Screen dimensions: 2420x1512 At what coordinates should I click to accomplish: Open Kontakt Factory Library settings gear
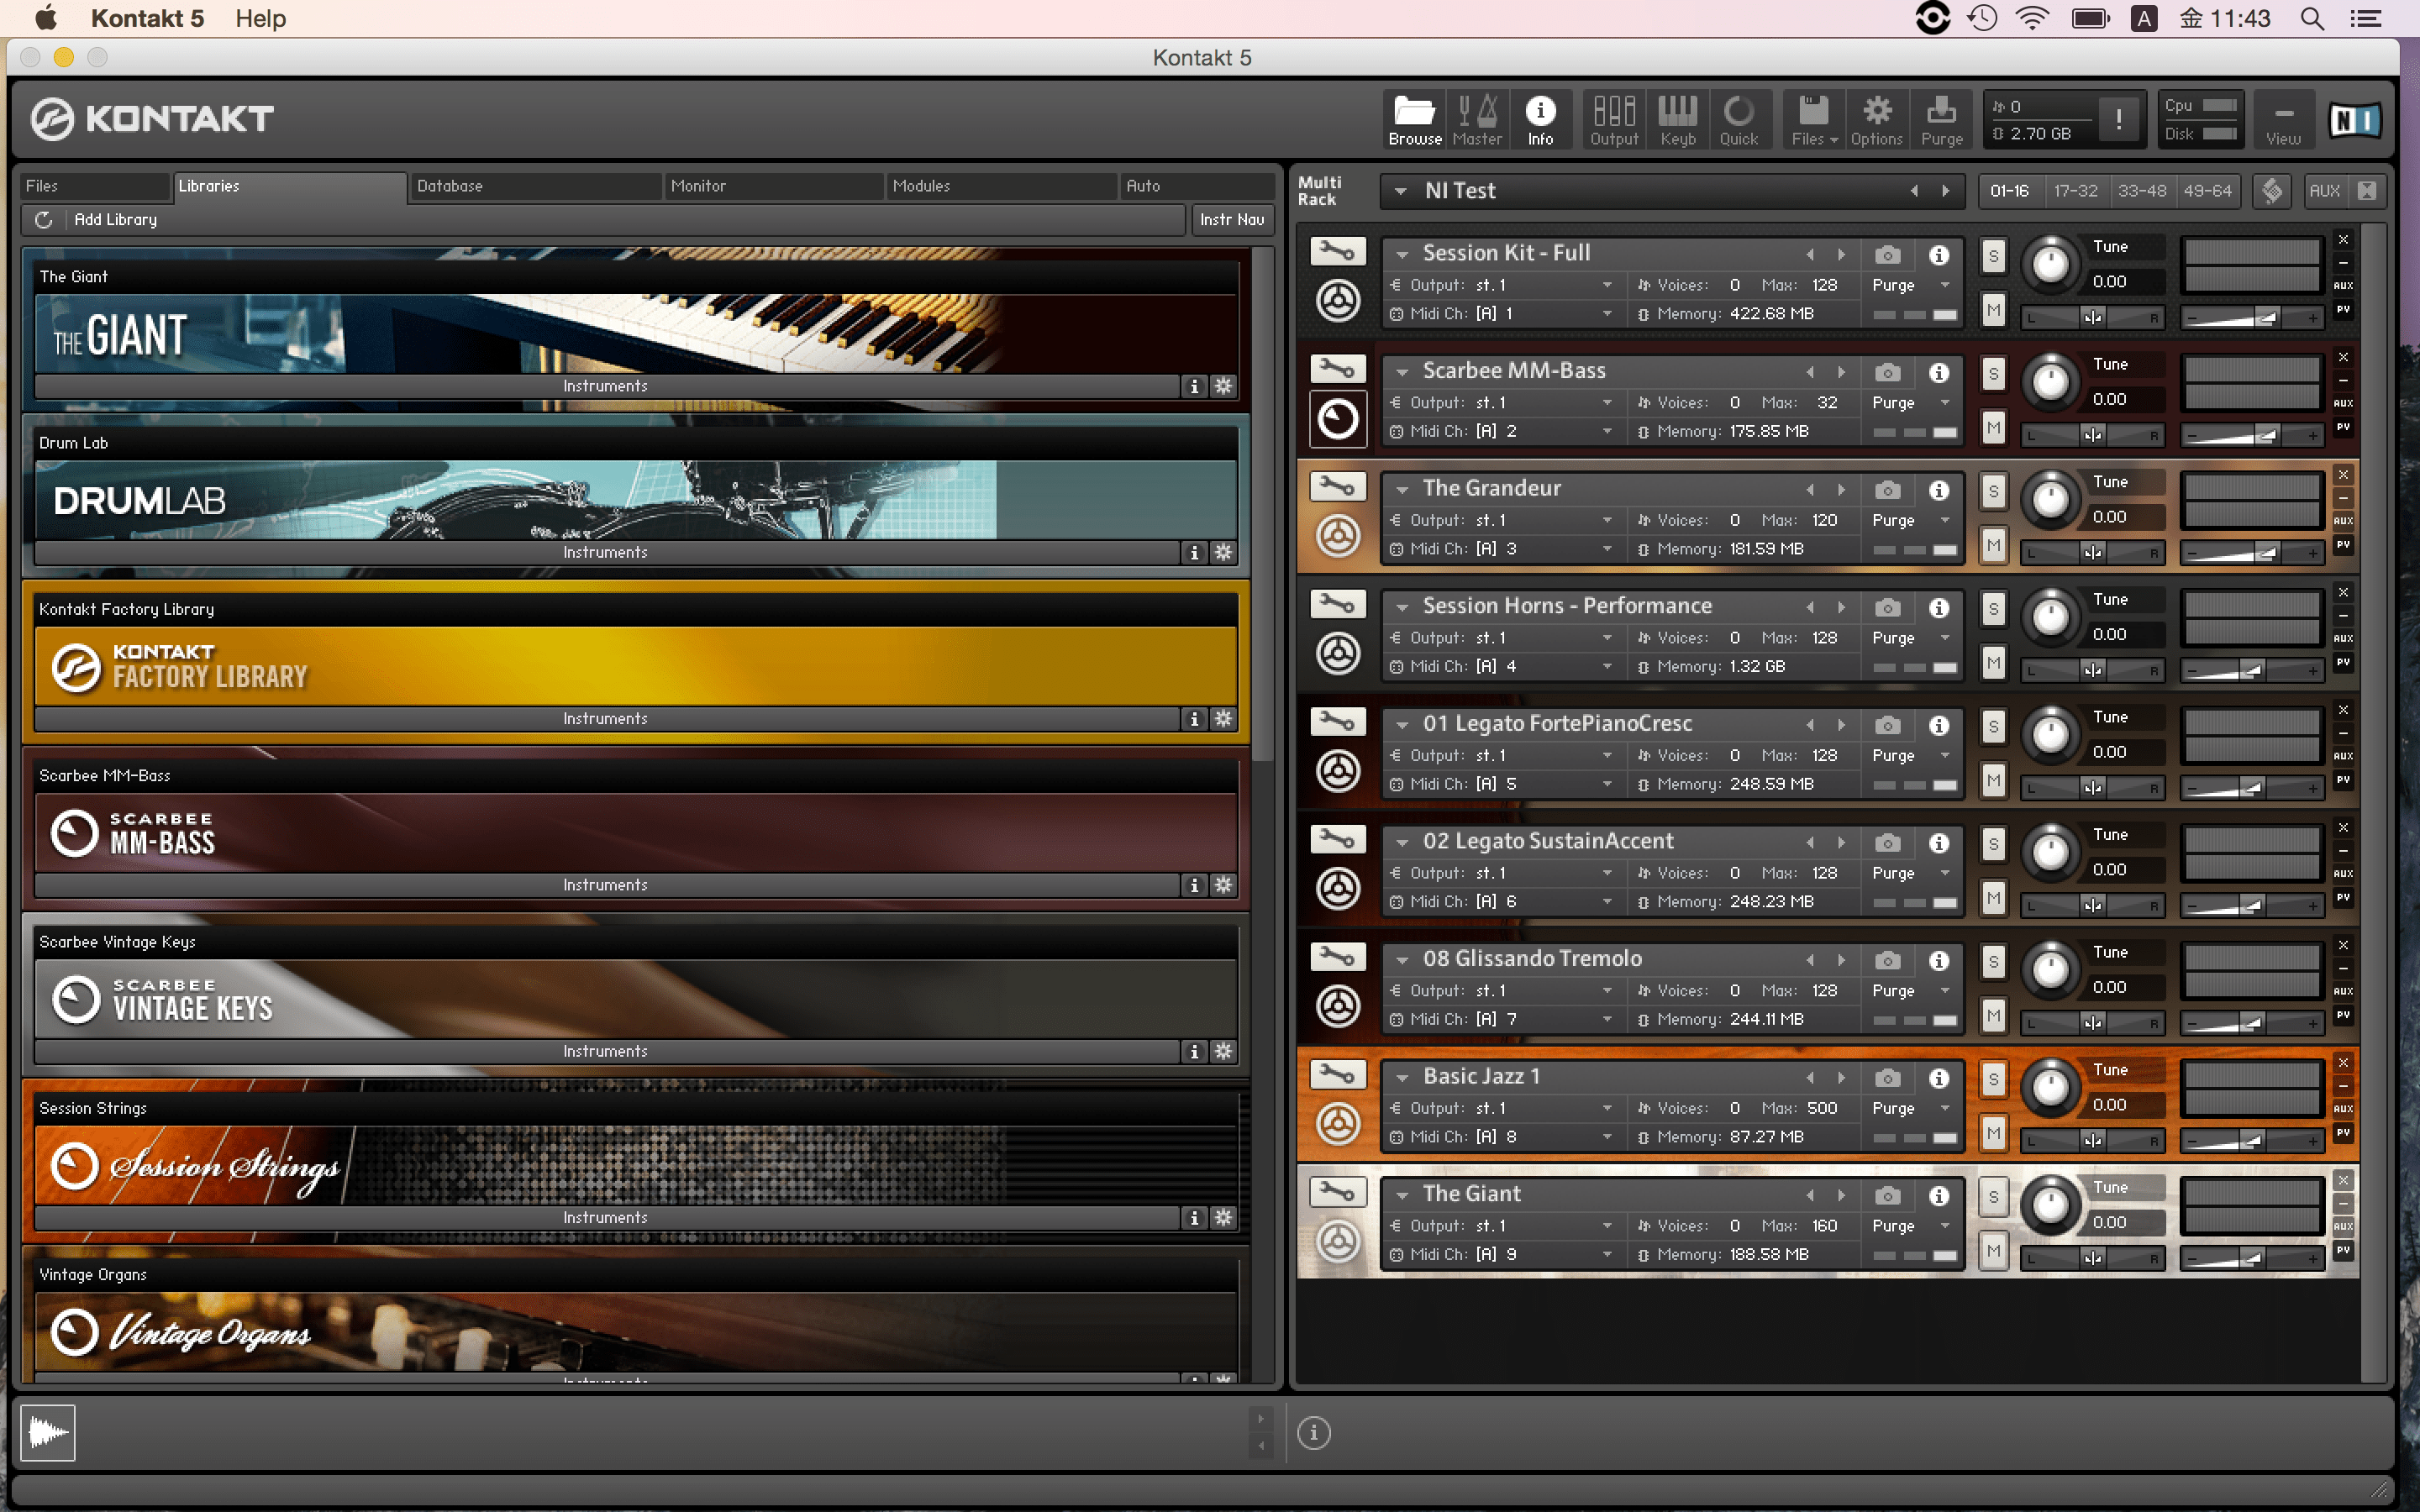tap(1223, 718)
